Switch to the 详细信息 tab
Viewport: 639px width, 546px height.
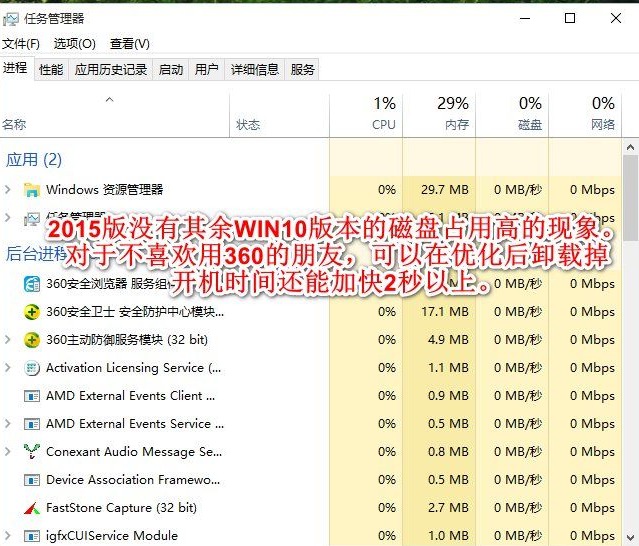[x=254, y=70]
